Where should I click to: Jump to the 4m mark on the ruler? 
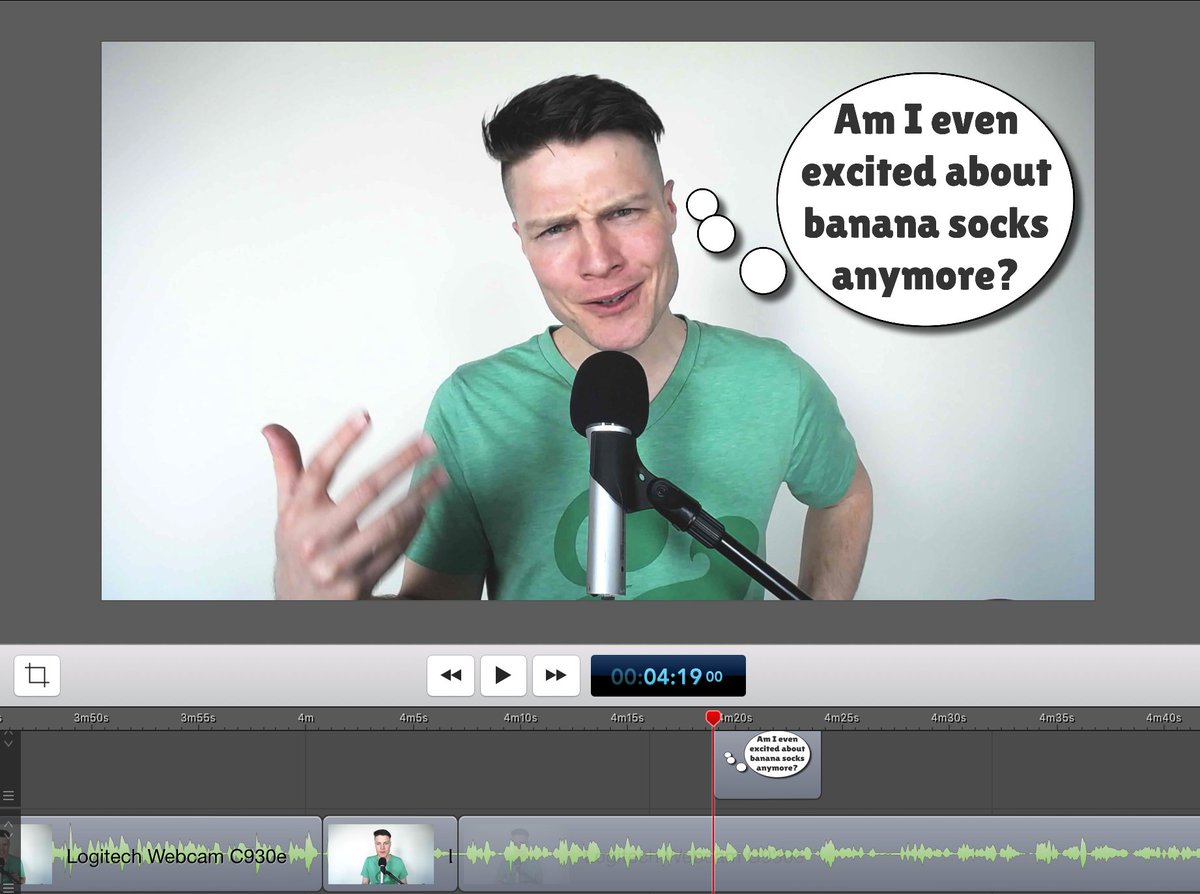click(306, 718)
